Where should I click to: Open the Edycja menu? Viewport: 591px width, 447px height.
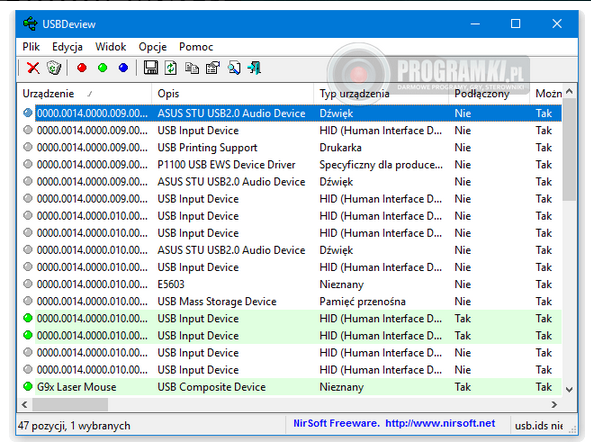67,47
